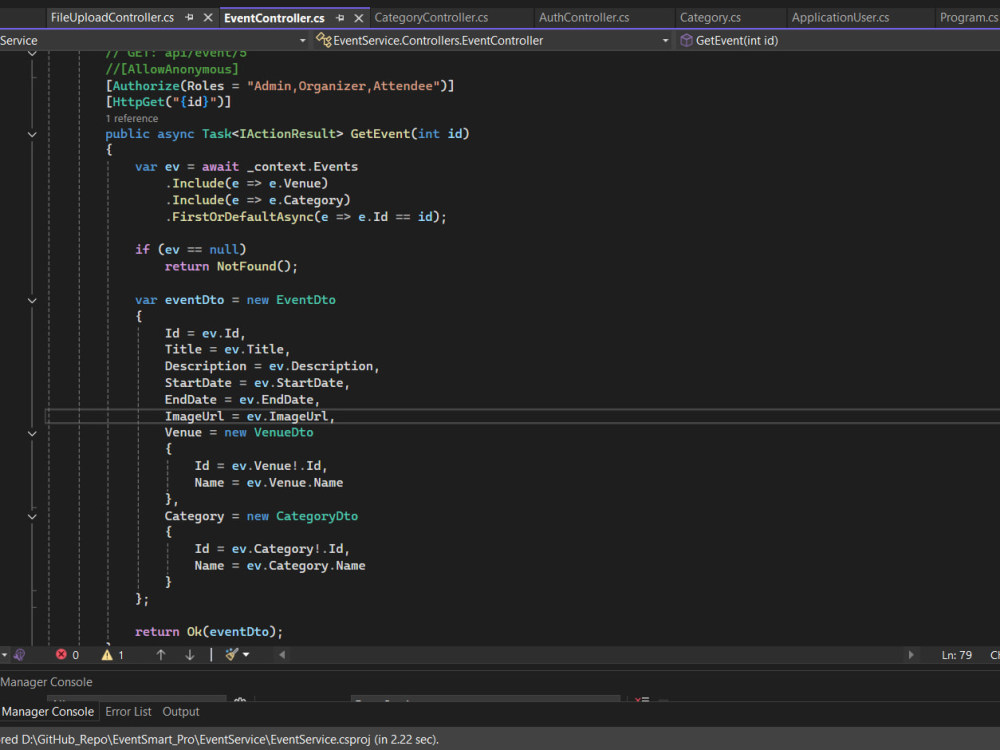Open the Output panel tab
Screen dimensions: 1000x750
[180, 712]
